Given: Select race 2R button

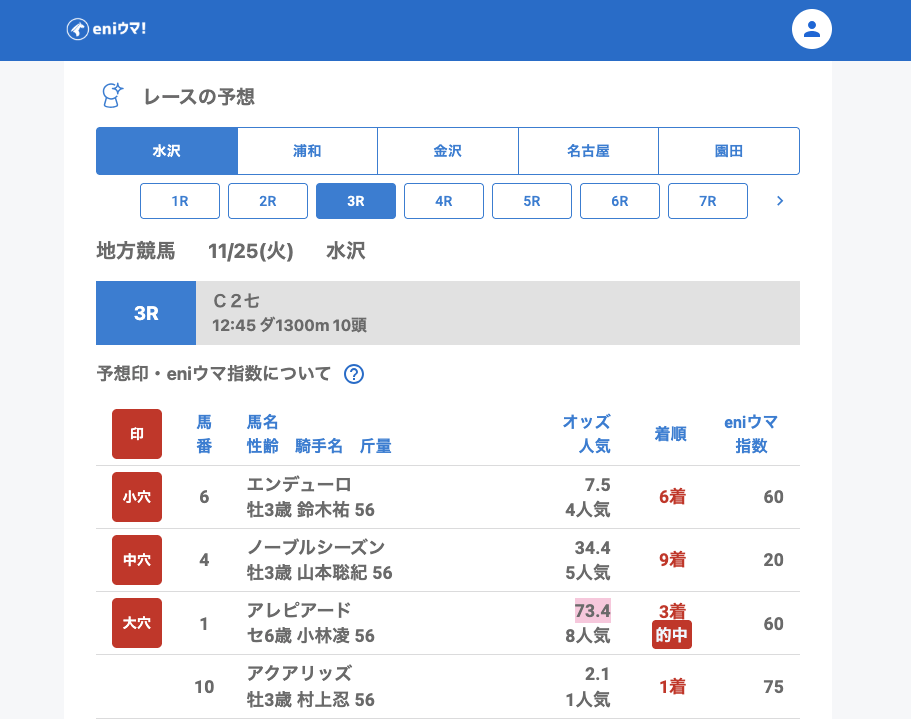Looking at the screenshot, I should (x=268, y=201).
